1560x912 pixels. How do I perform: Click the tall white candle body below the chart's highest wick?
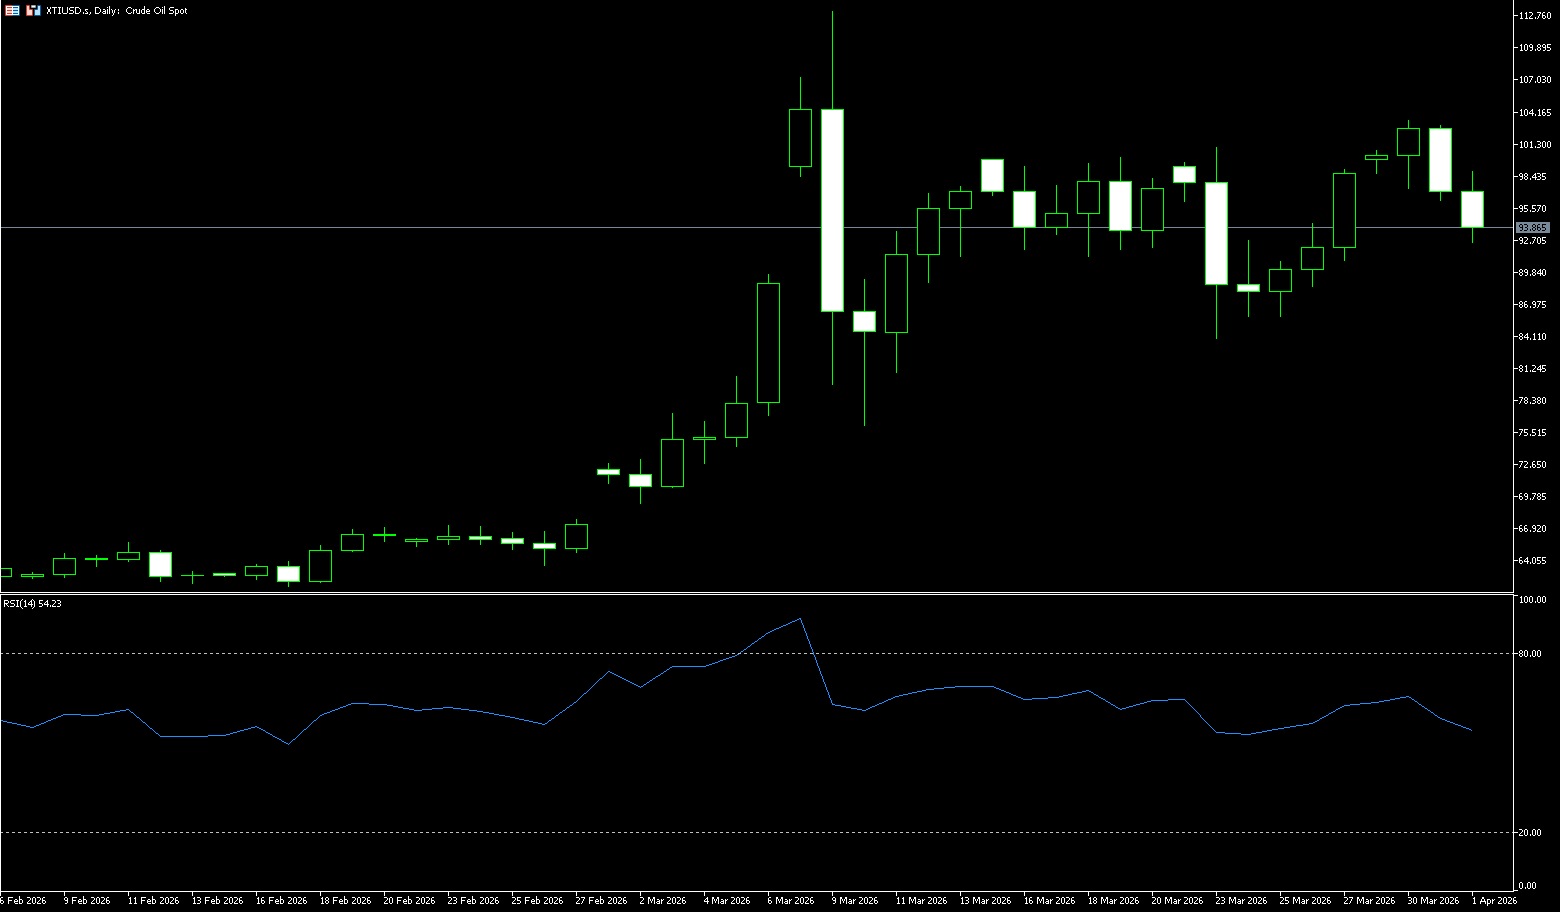pos(832,210)
